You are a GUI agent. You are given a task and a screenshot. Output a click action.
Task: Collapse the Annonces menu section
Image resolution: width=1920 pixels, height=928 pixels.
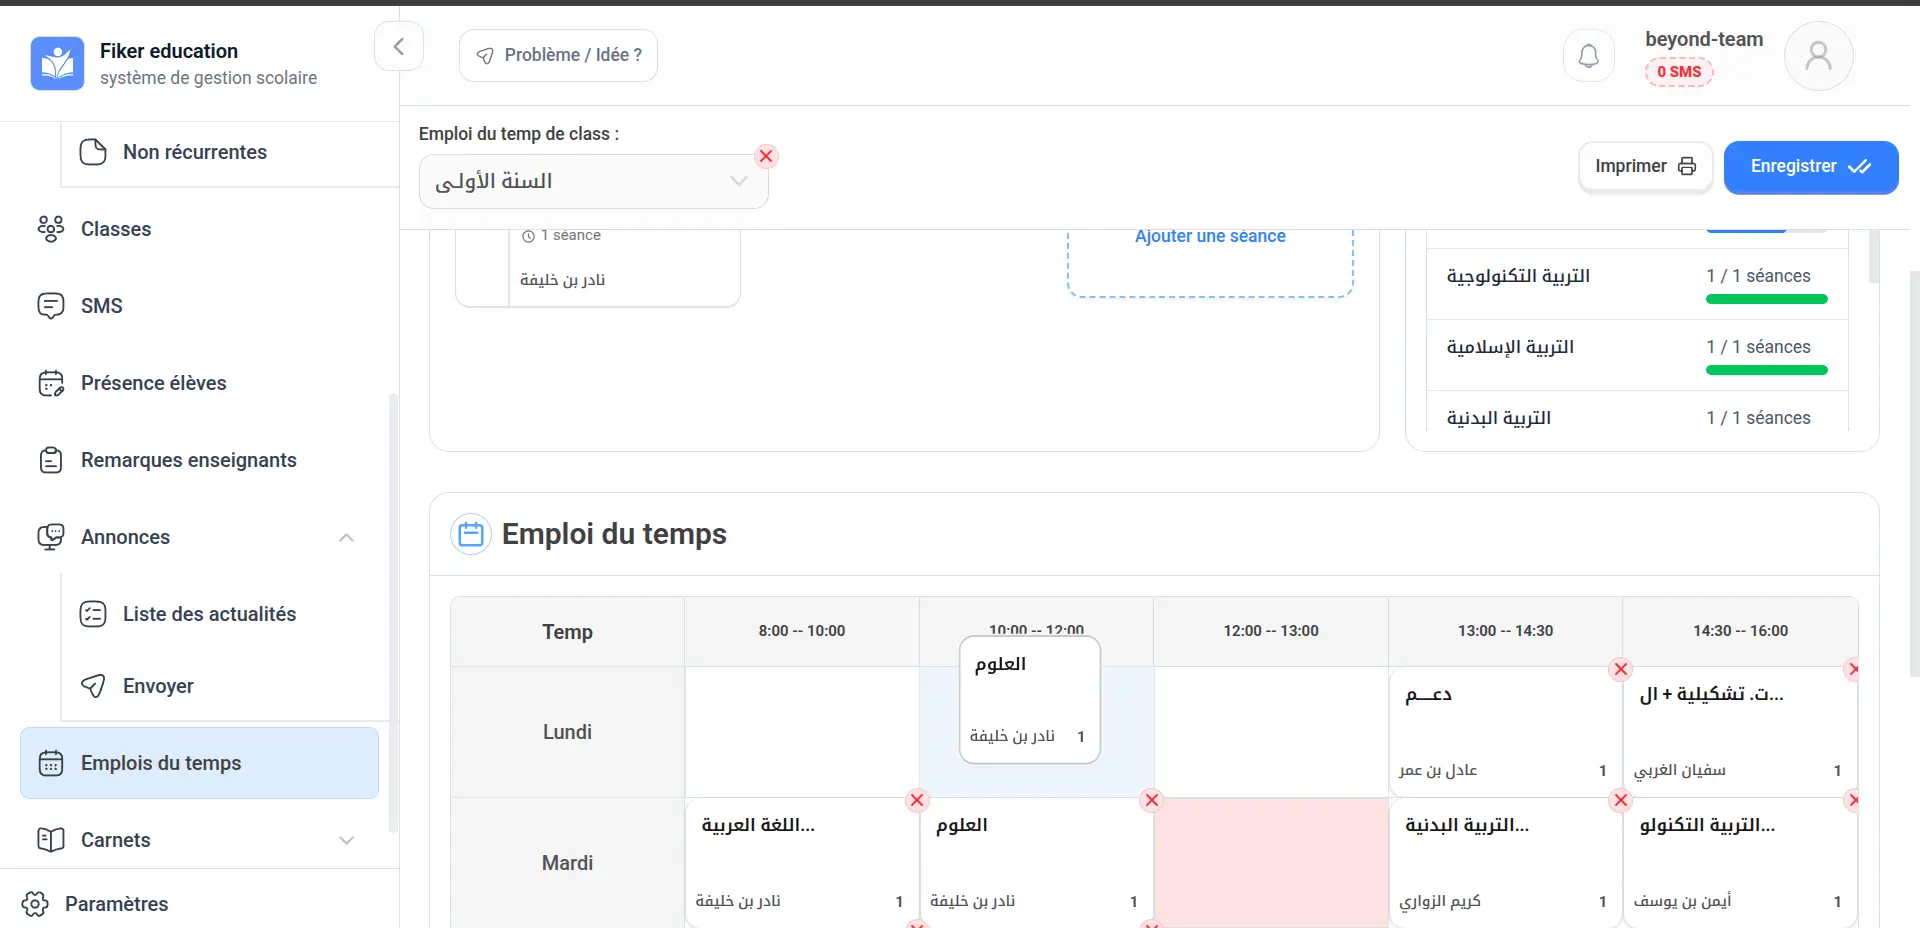tap(346, 538)
